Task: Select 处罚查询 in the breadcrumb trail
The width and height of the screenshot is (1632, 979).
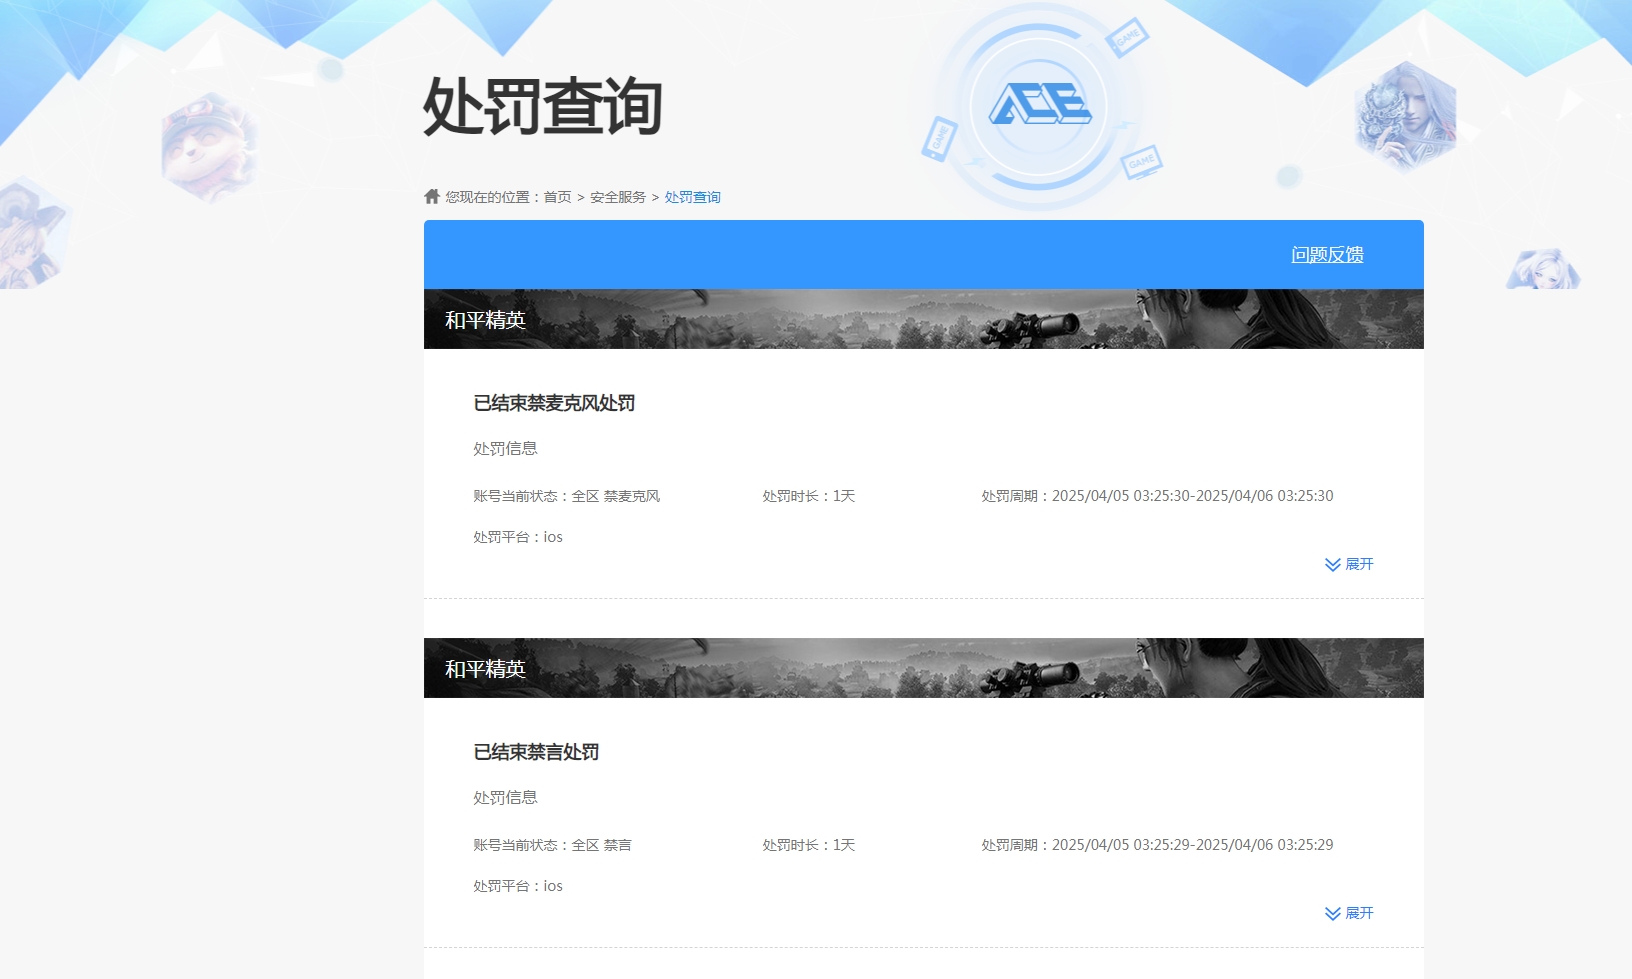Action: pos(692,197)
